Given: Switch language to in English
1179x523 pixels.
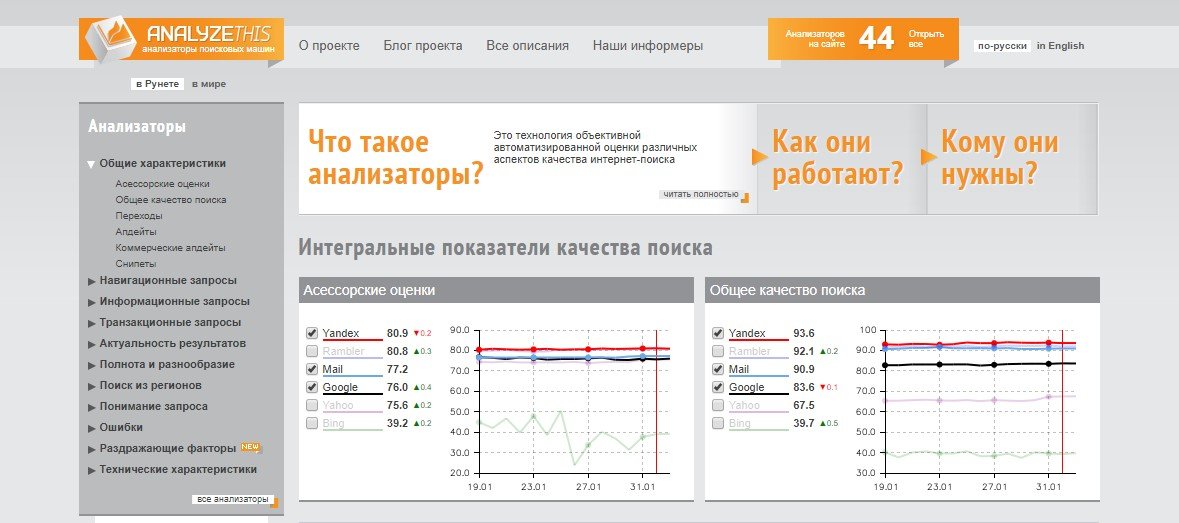Looking at the screenshot, I should click(x=1060, y=46).
